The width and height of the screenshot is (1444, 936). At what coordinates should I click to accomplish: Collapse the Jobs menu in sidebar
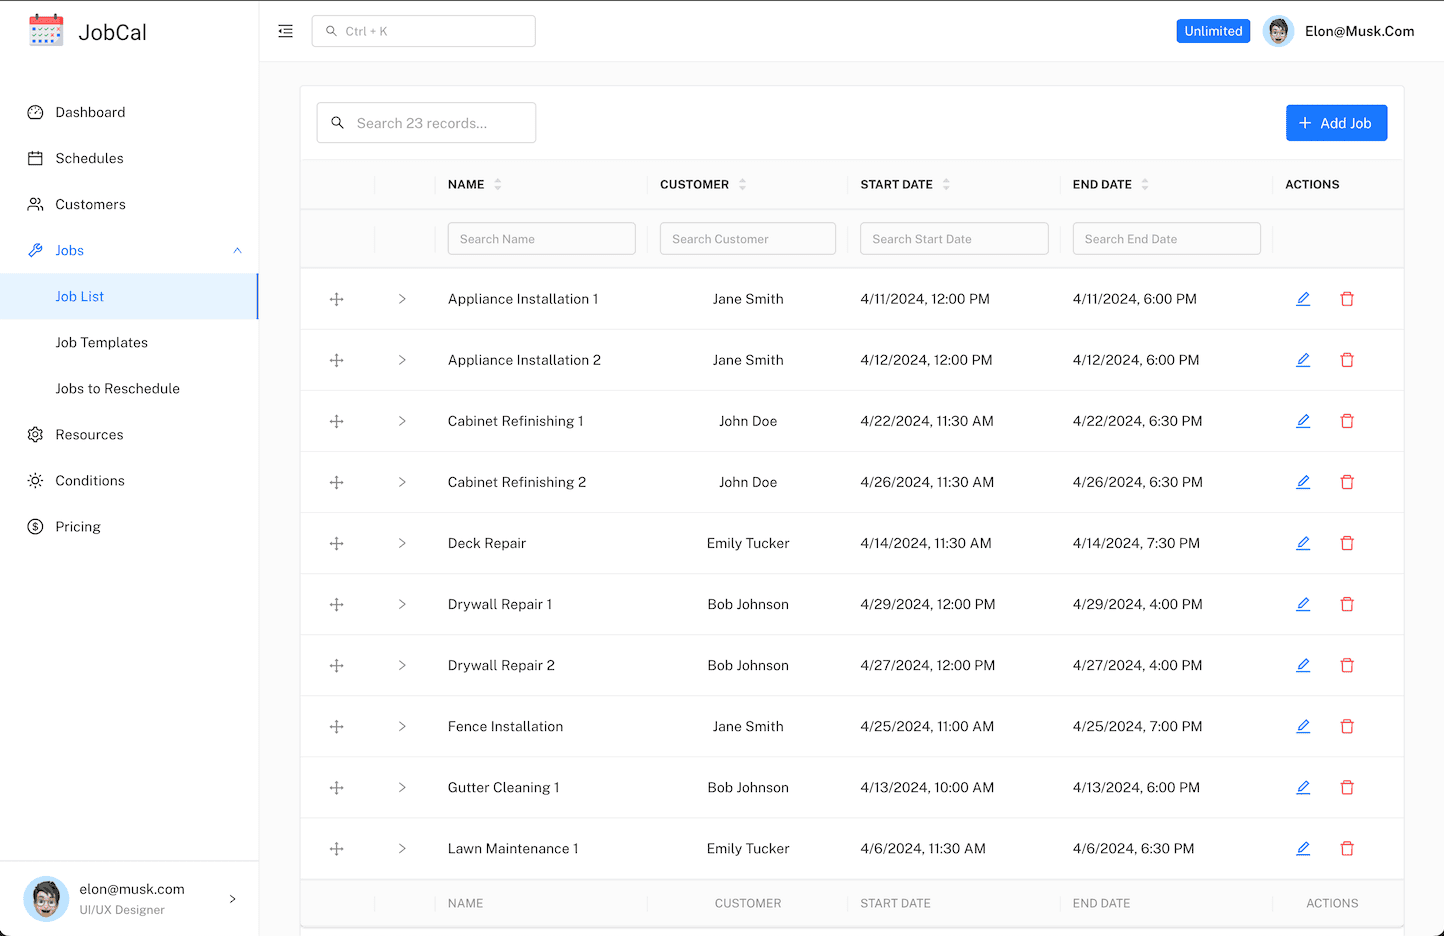(x=237, y=251)
